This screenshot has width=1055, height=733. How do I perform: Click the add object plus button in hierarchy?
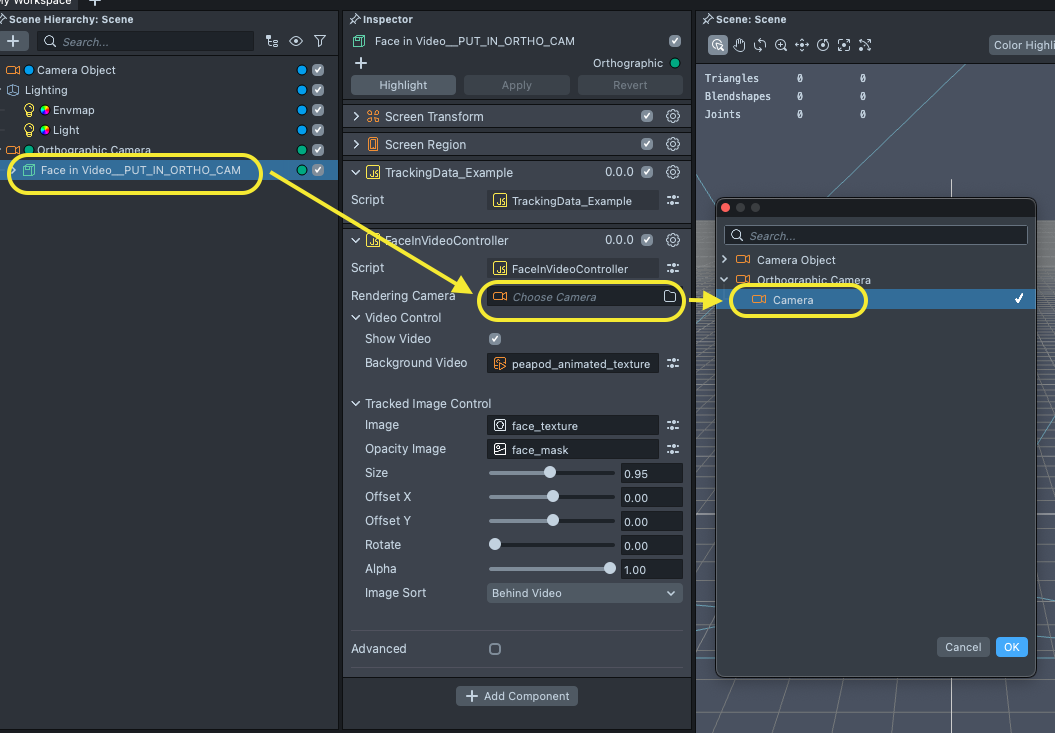[x=13, y=41]
